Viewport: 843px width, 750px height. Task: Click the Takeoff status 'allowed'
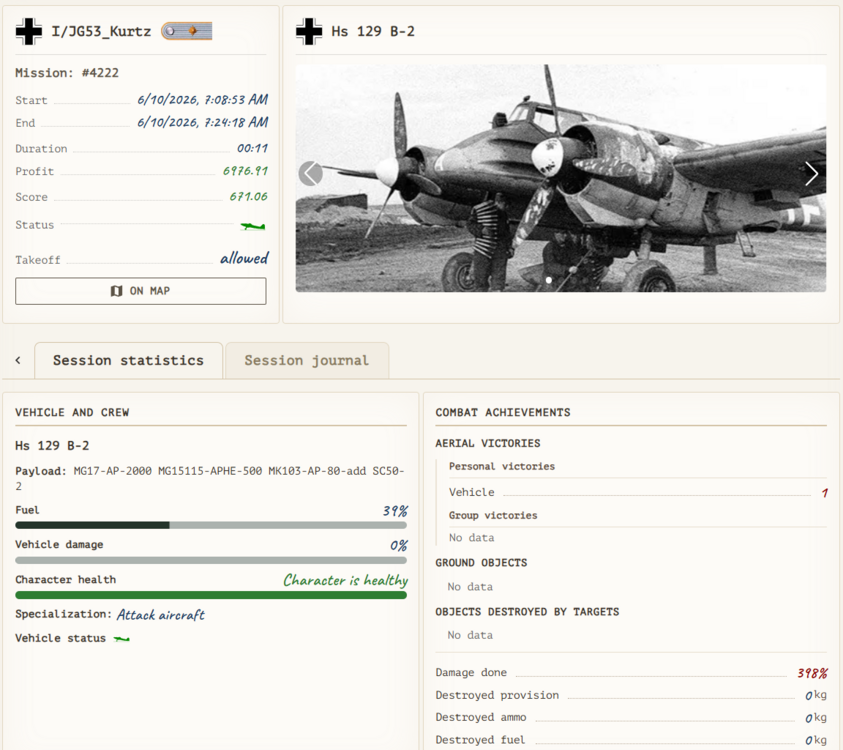pos(244,259)
